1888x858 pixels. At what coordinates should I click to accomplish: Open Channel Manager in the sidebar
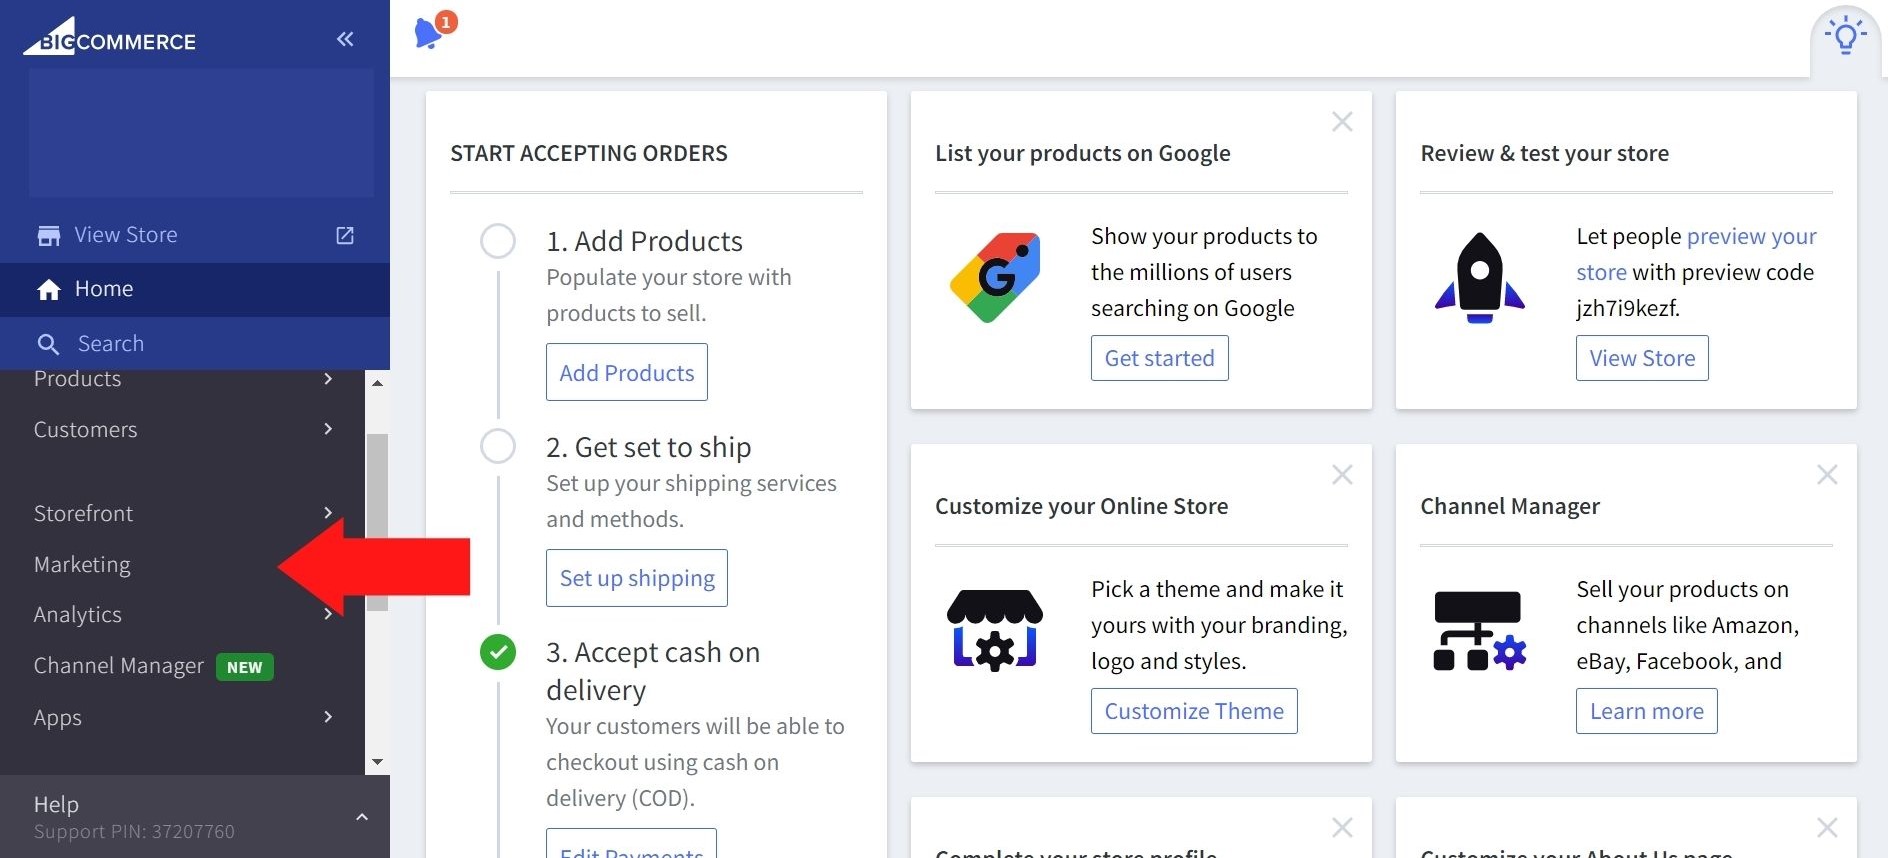coord(119,666)
